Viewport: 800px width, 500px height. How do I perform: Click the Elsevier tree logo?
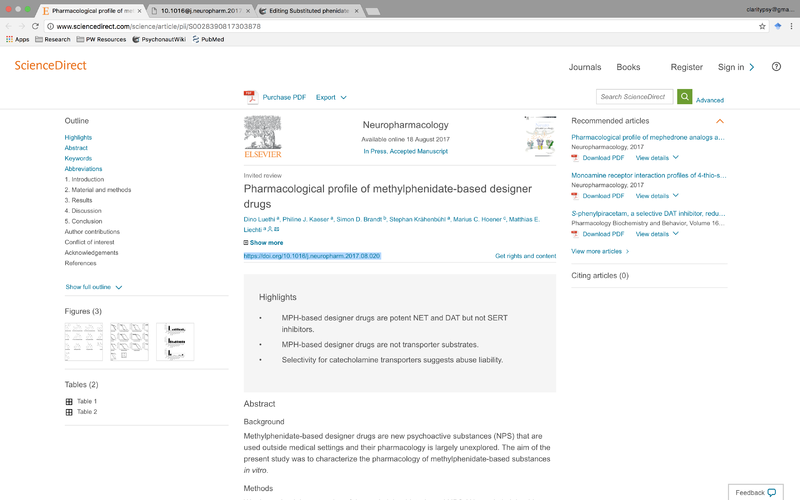263,133
